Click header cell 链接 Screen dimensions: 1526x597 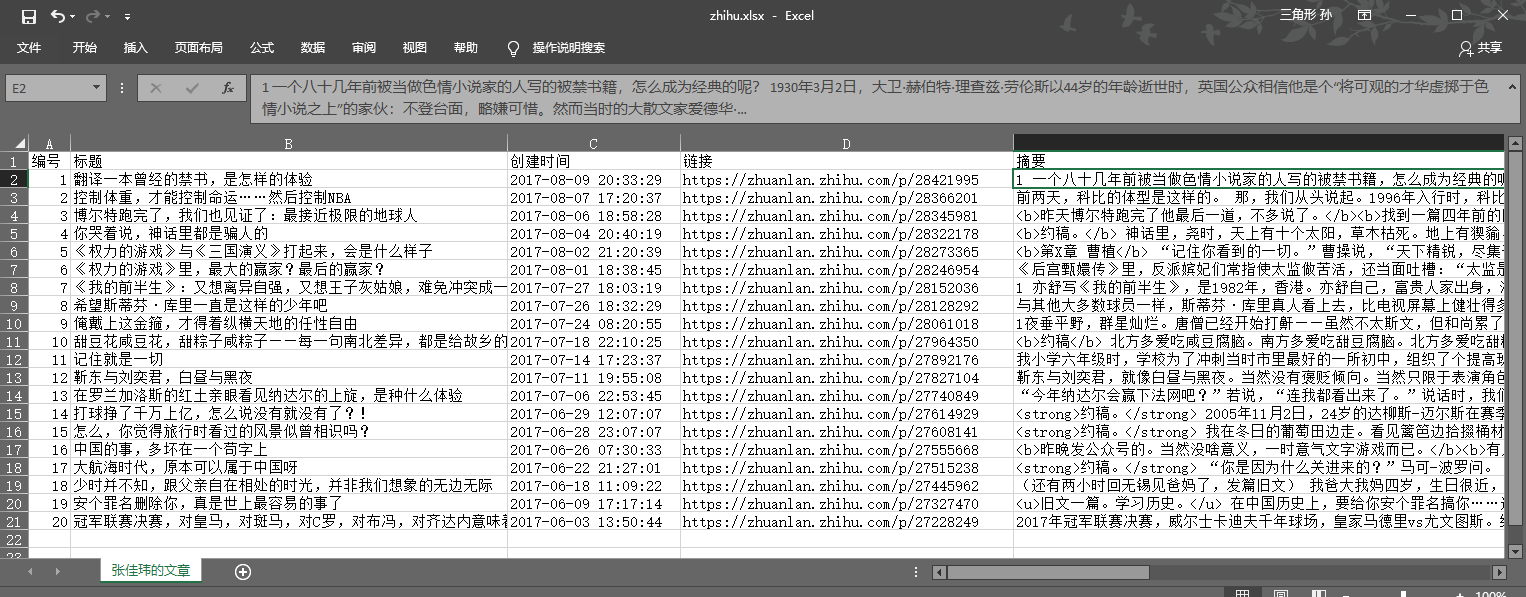pos(847,161)
